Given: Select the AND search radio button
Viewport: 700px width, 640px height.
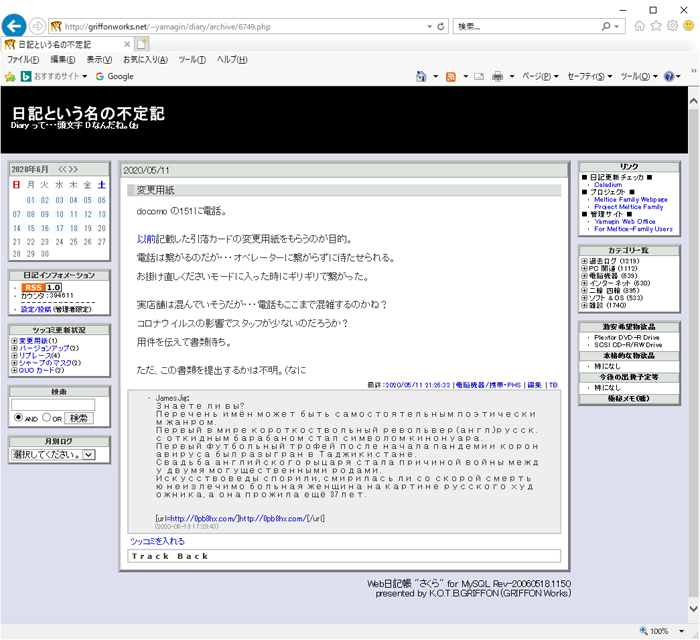Looking at the screenshot, I should point(16,418).
